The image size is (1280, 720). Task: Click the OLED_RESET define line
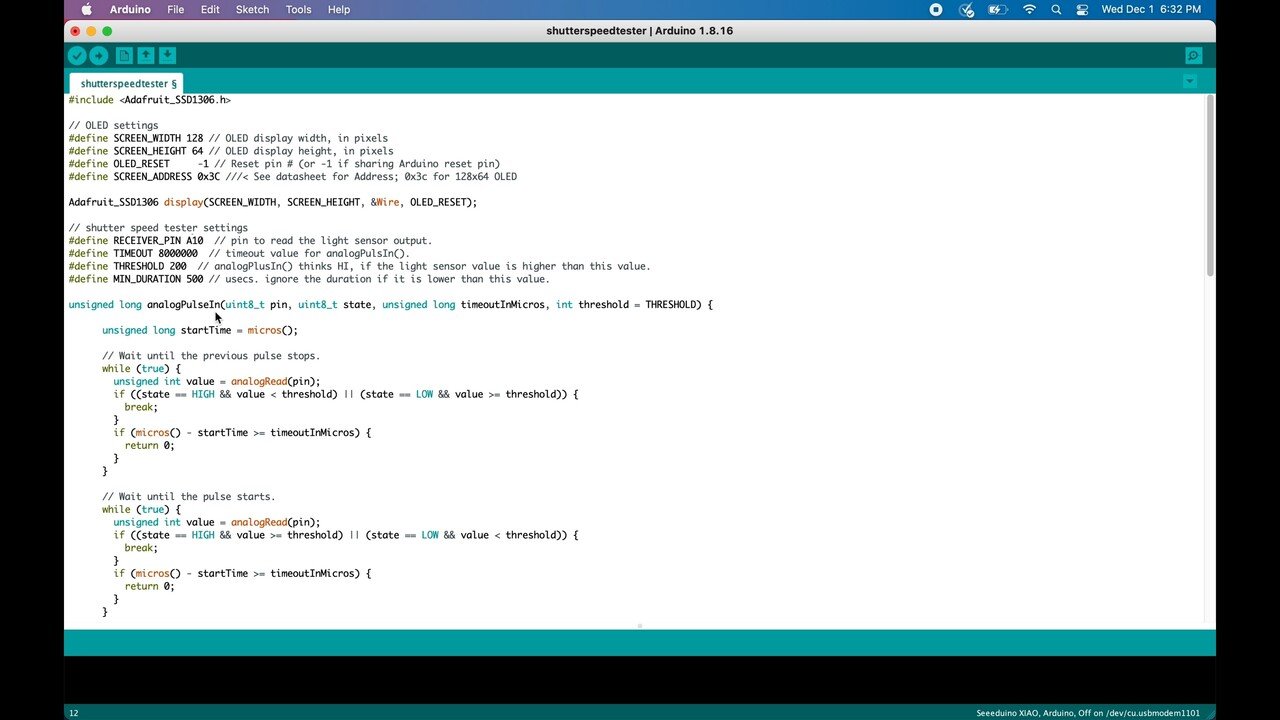pos(284,164)
